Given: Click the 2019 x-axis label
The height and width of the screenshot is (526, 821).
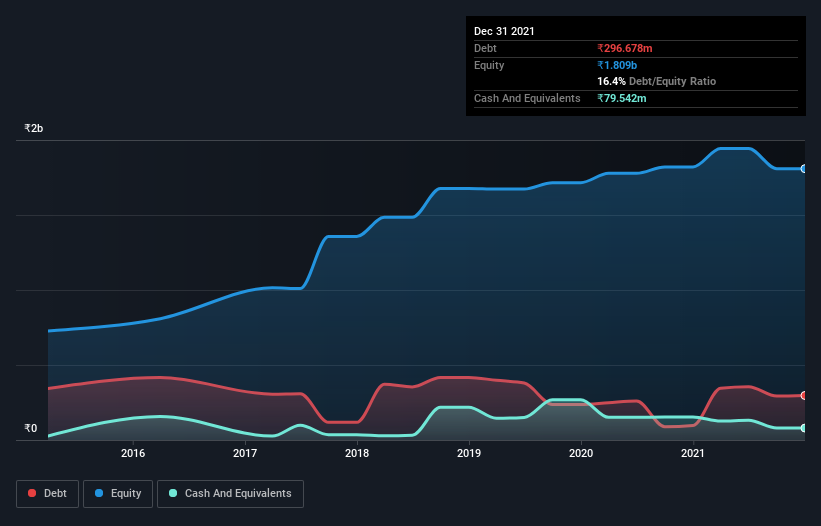Looking at the screenshot, I should point(469,453).
